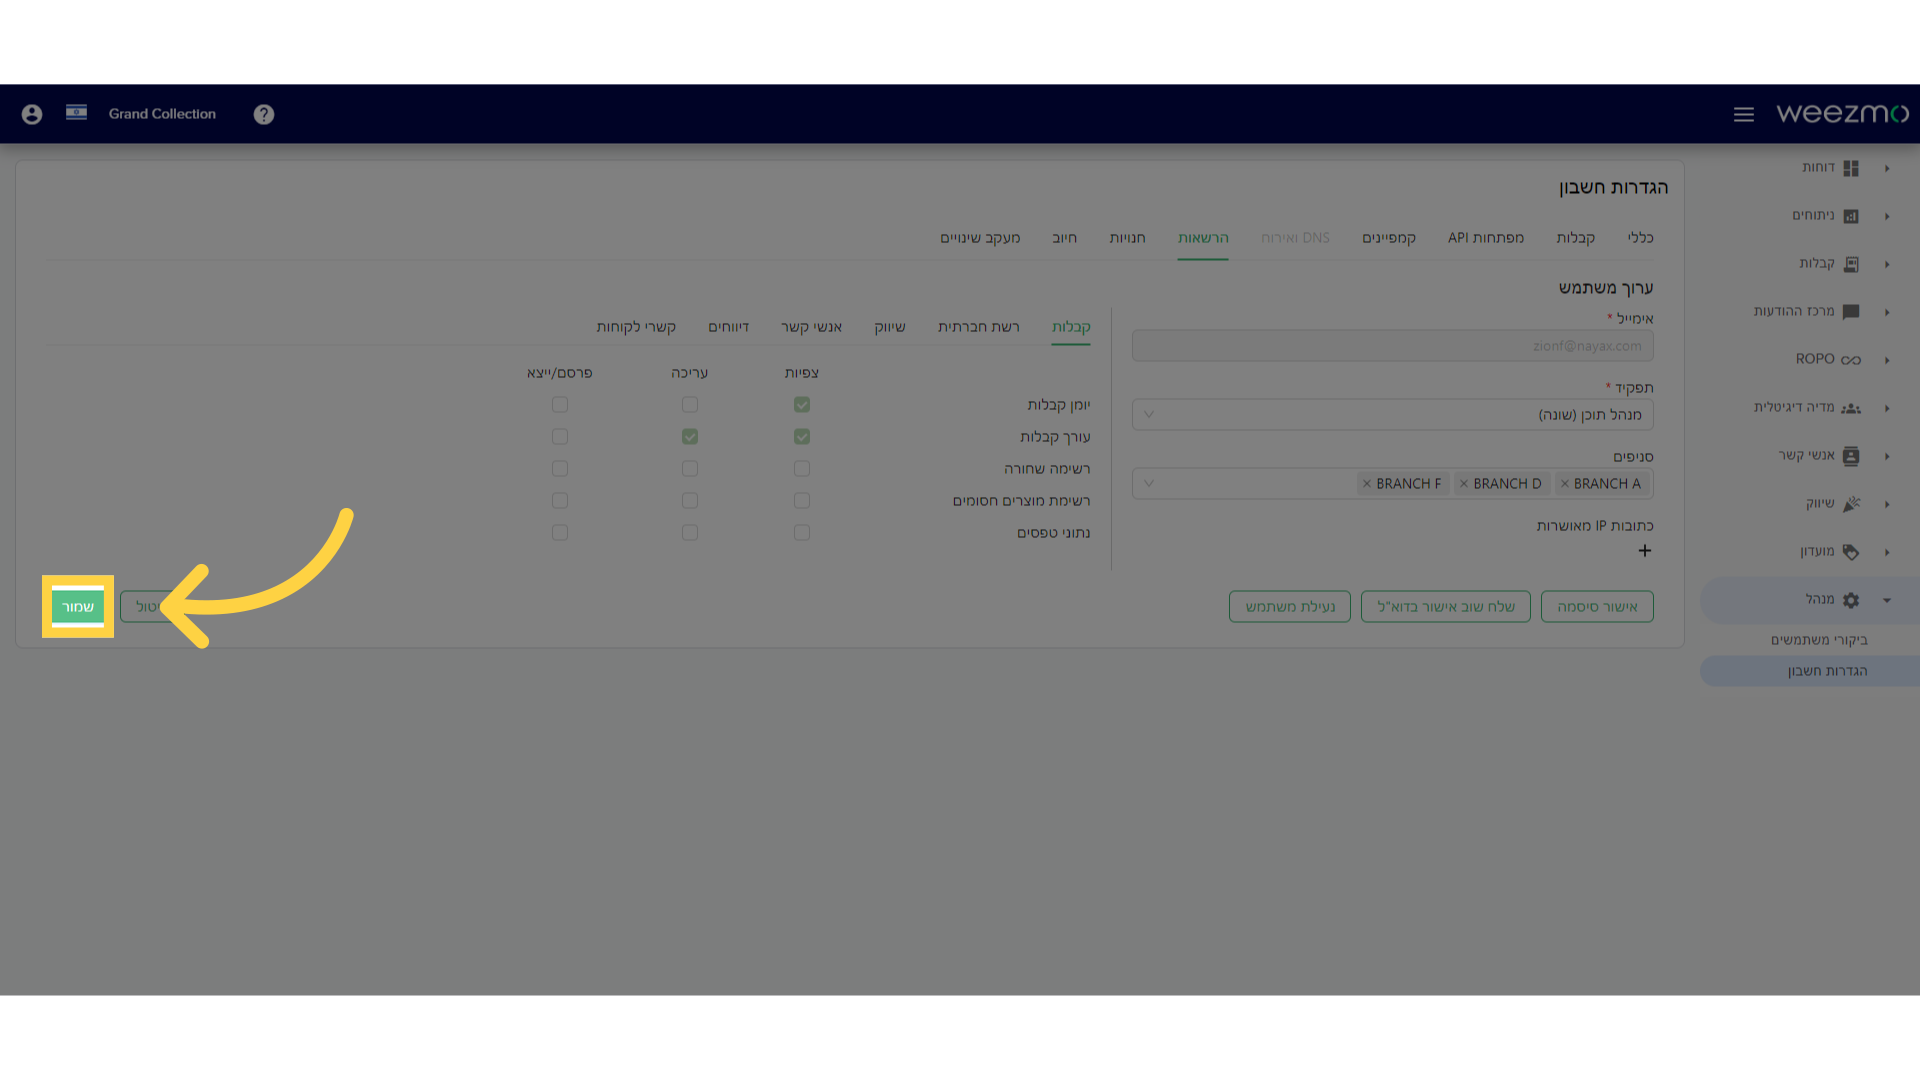The image size is (1920, 1080).
Task: Collapse the מנהל sidebar section arrow
Action: [x=1887, y=600]
